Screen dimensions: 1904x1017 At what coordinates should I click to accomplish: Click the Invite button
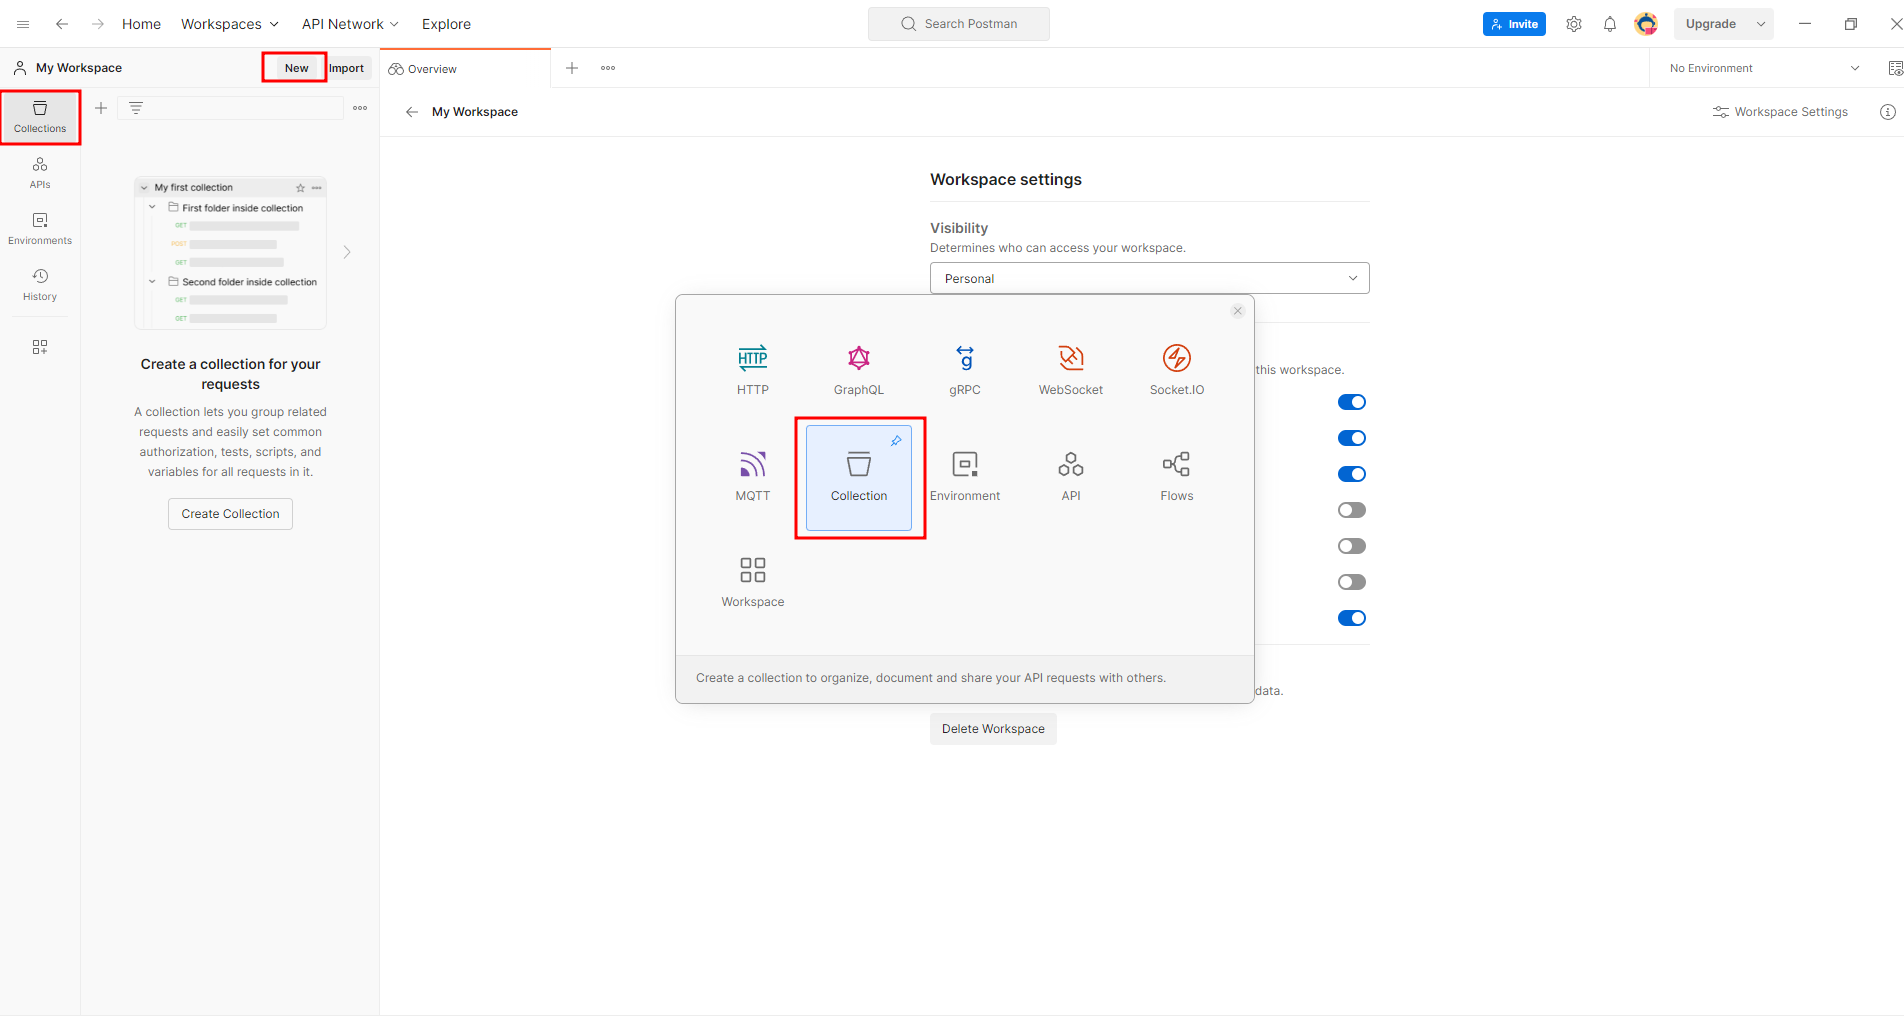(x=1514, y=24)
